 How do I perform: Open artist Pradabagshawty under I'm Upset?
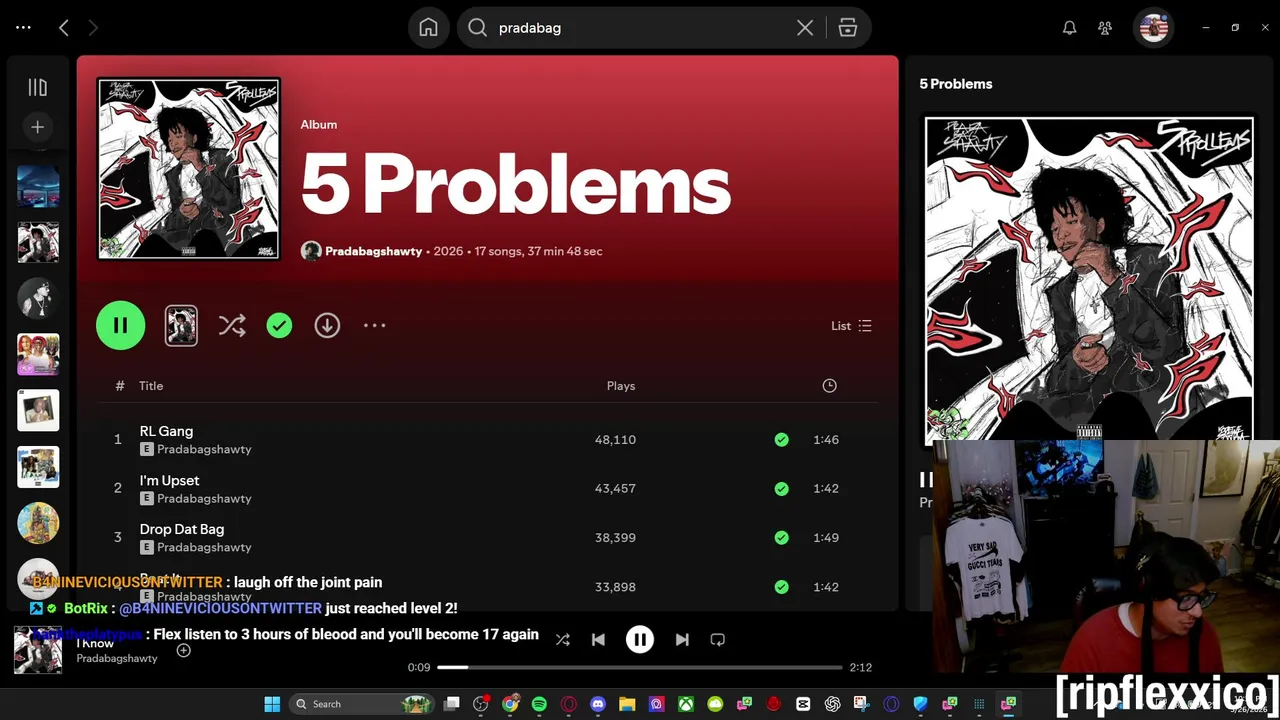(x=204, y=498)
